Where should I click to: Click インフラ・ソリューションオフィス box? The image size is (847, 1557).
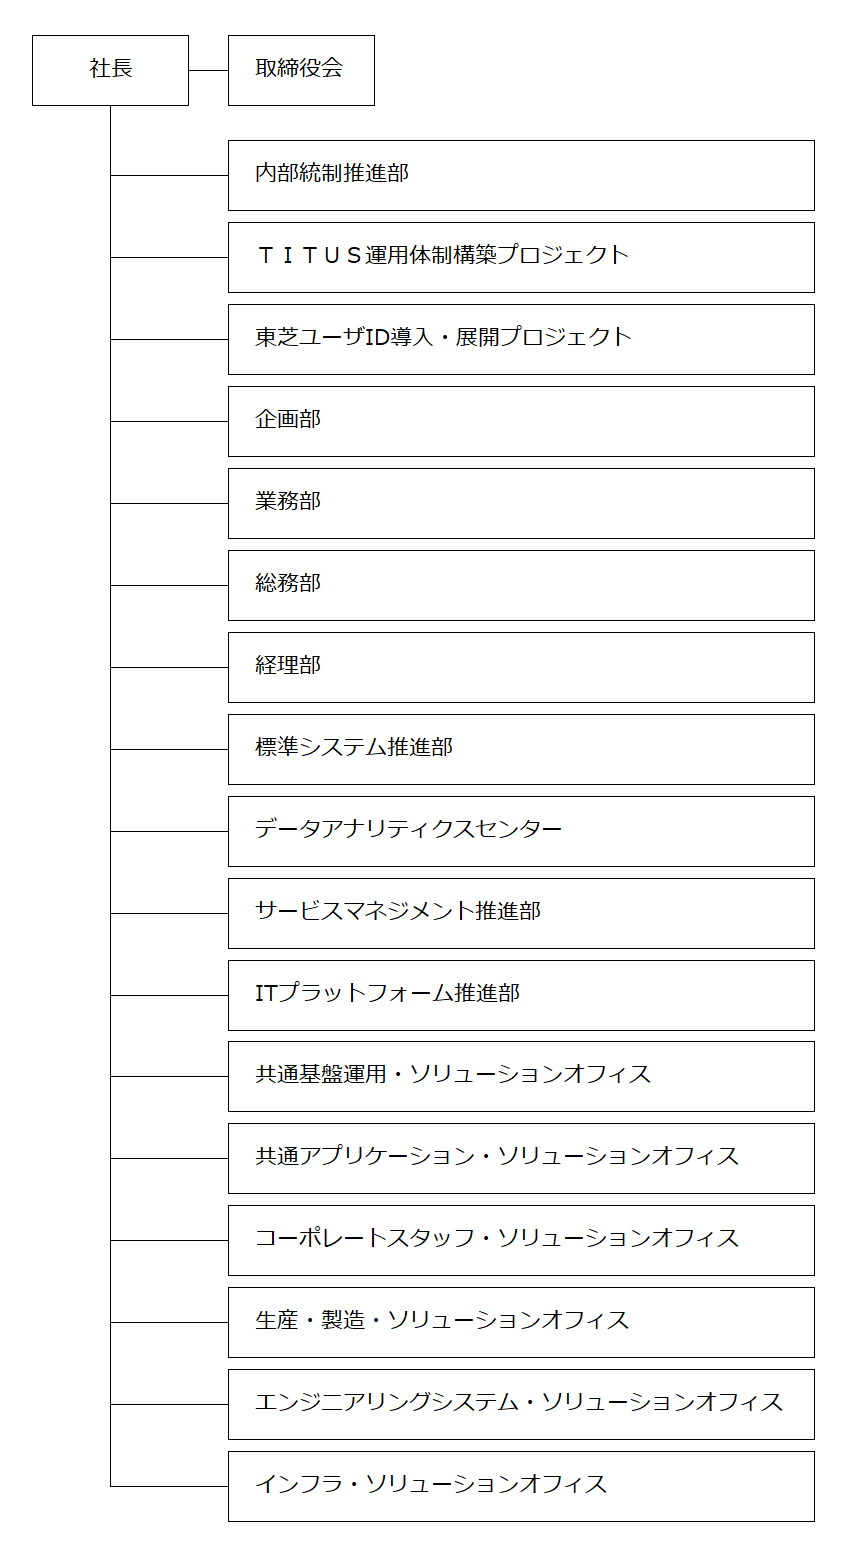521,1486
